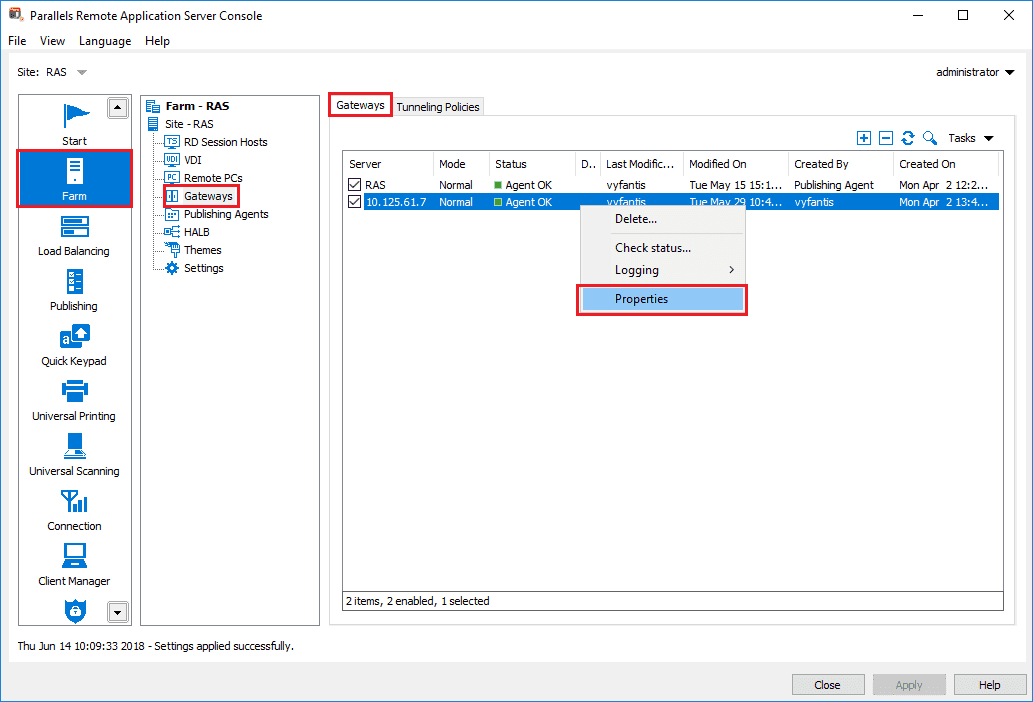This screenshot has width=1033, height=702.
Task: Click the sidebar down arrow button
Action: coord(118,612)
